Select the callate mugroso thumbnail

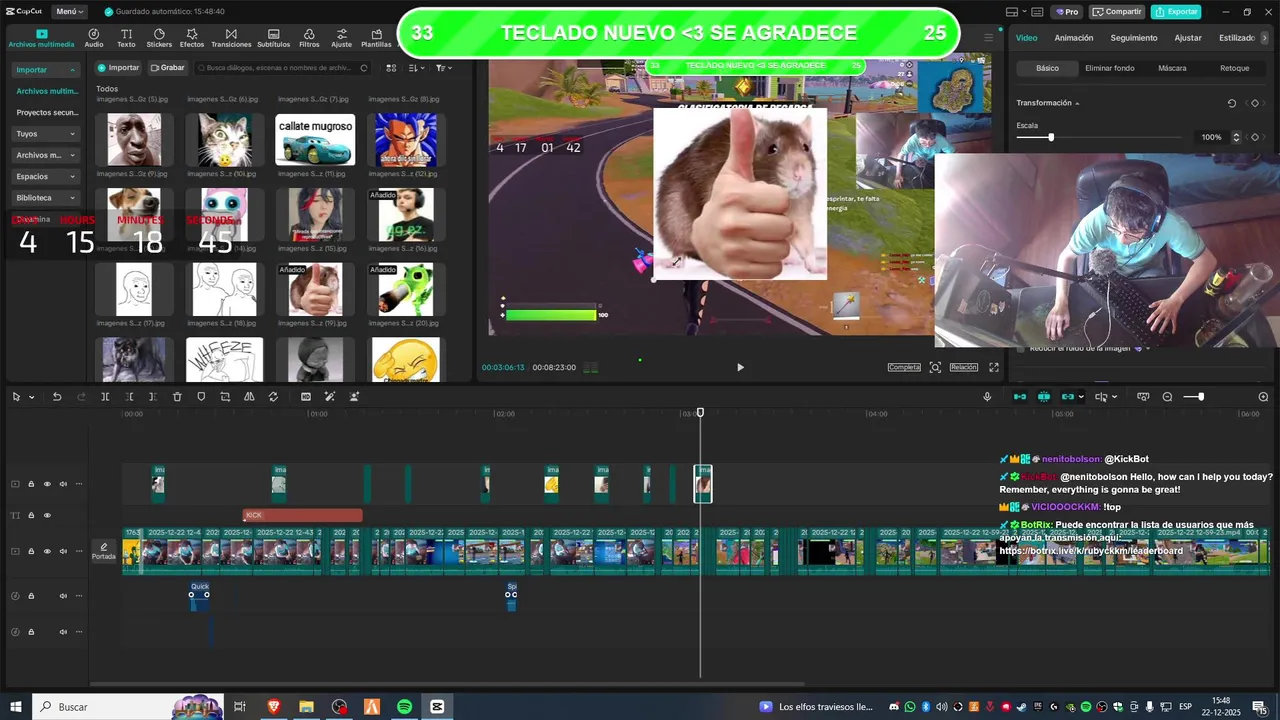pos(315,139)
